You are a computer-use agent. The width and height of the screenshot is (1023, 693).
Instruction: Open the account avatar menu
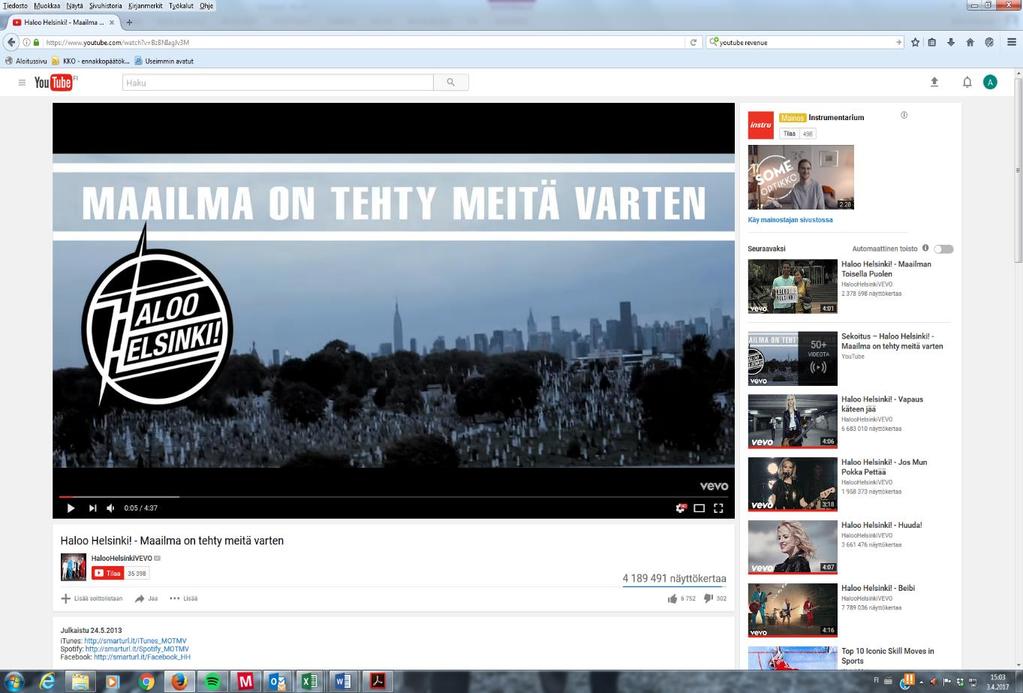point(990,82)
